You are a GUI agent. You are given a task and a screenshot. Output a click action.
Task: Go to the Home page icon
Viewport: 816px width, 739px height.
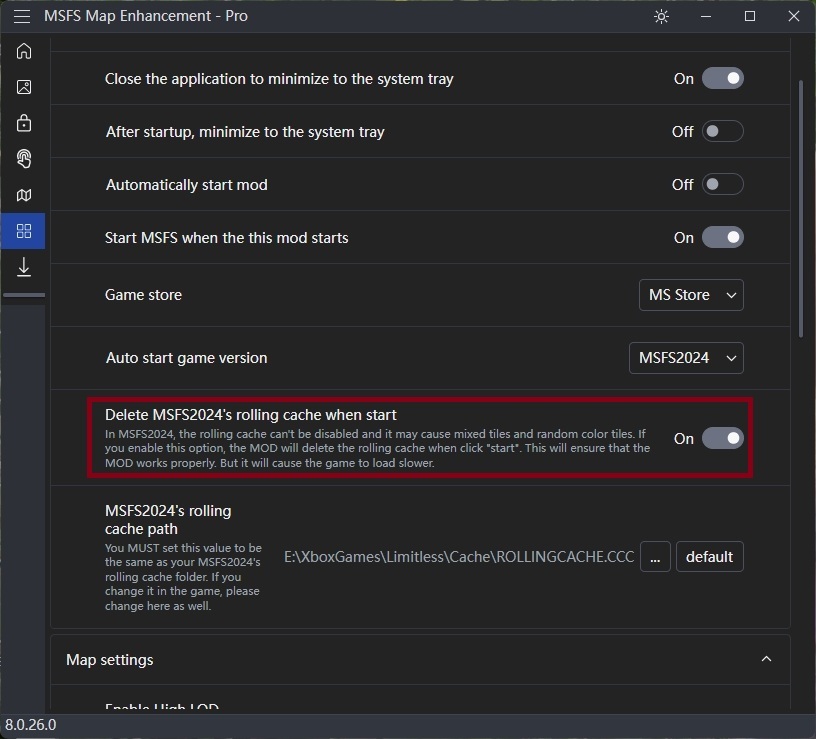click(x=24, y=51)
